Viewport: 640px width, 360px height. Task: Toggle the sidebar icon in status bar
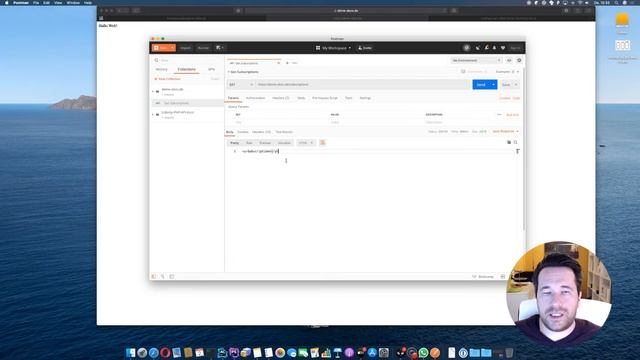point(154,277)
